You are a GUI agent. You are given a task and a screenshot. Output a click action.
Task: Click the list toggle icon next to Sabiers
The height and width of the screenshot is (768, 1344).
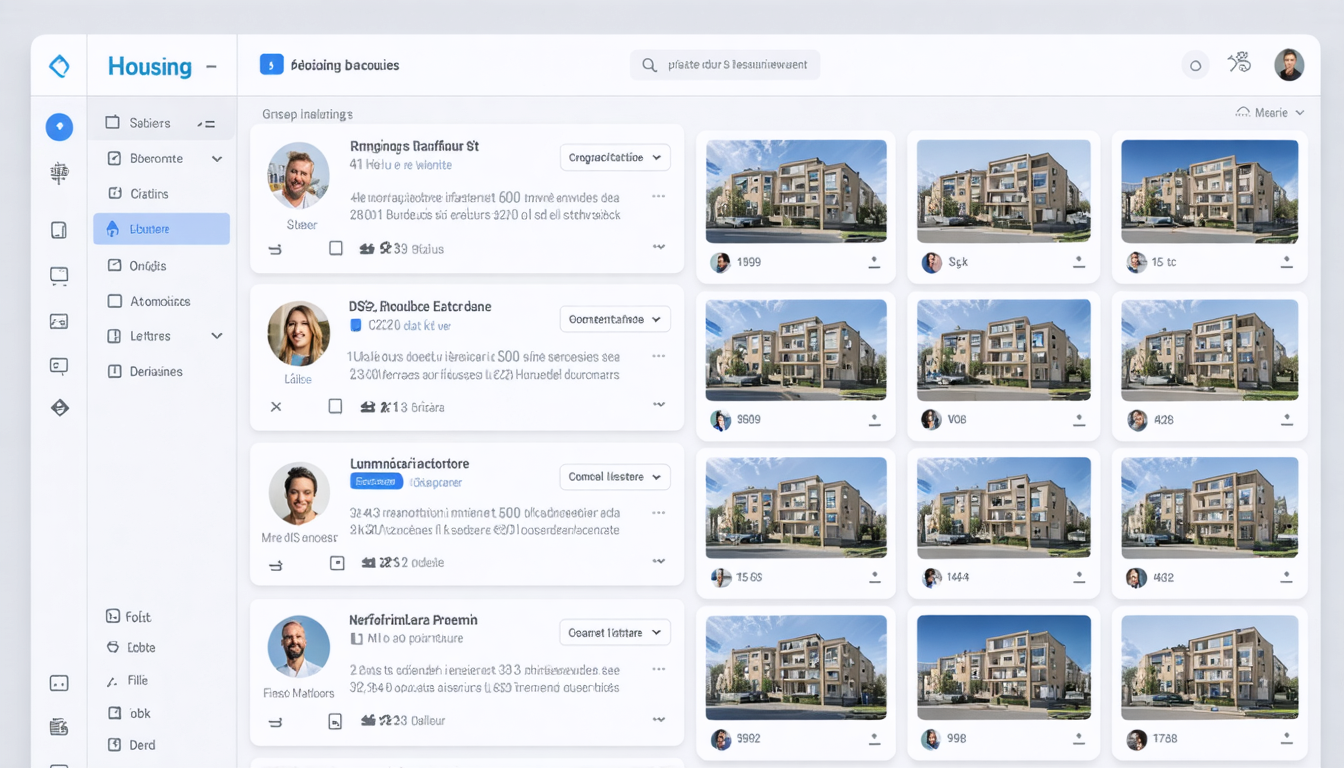206,124
